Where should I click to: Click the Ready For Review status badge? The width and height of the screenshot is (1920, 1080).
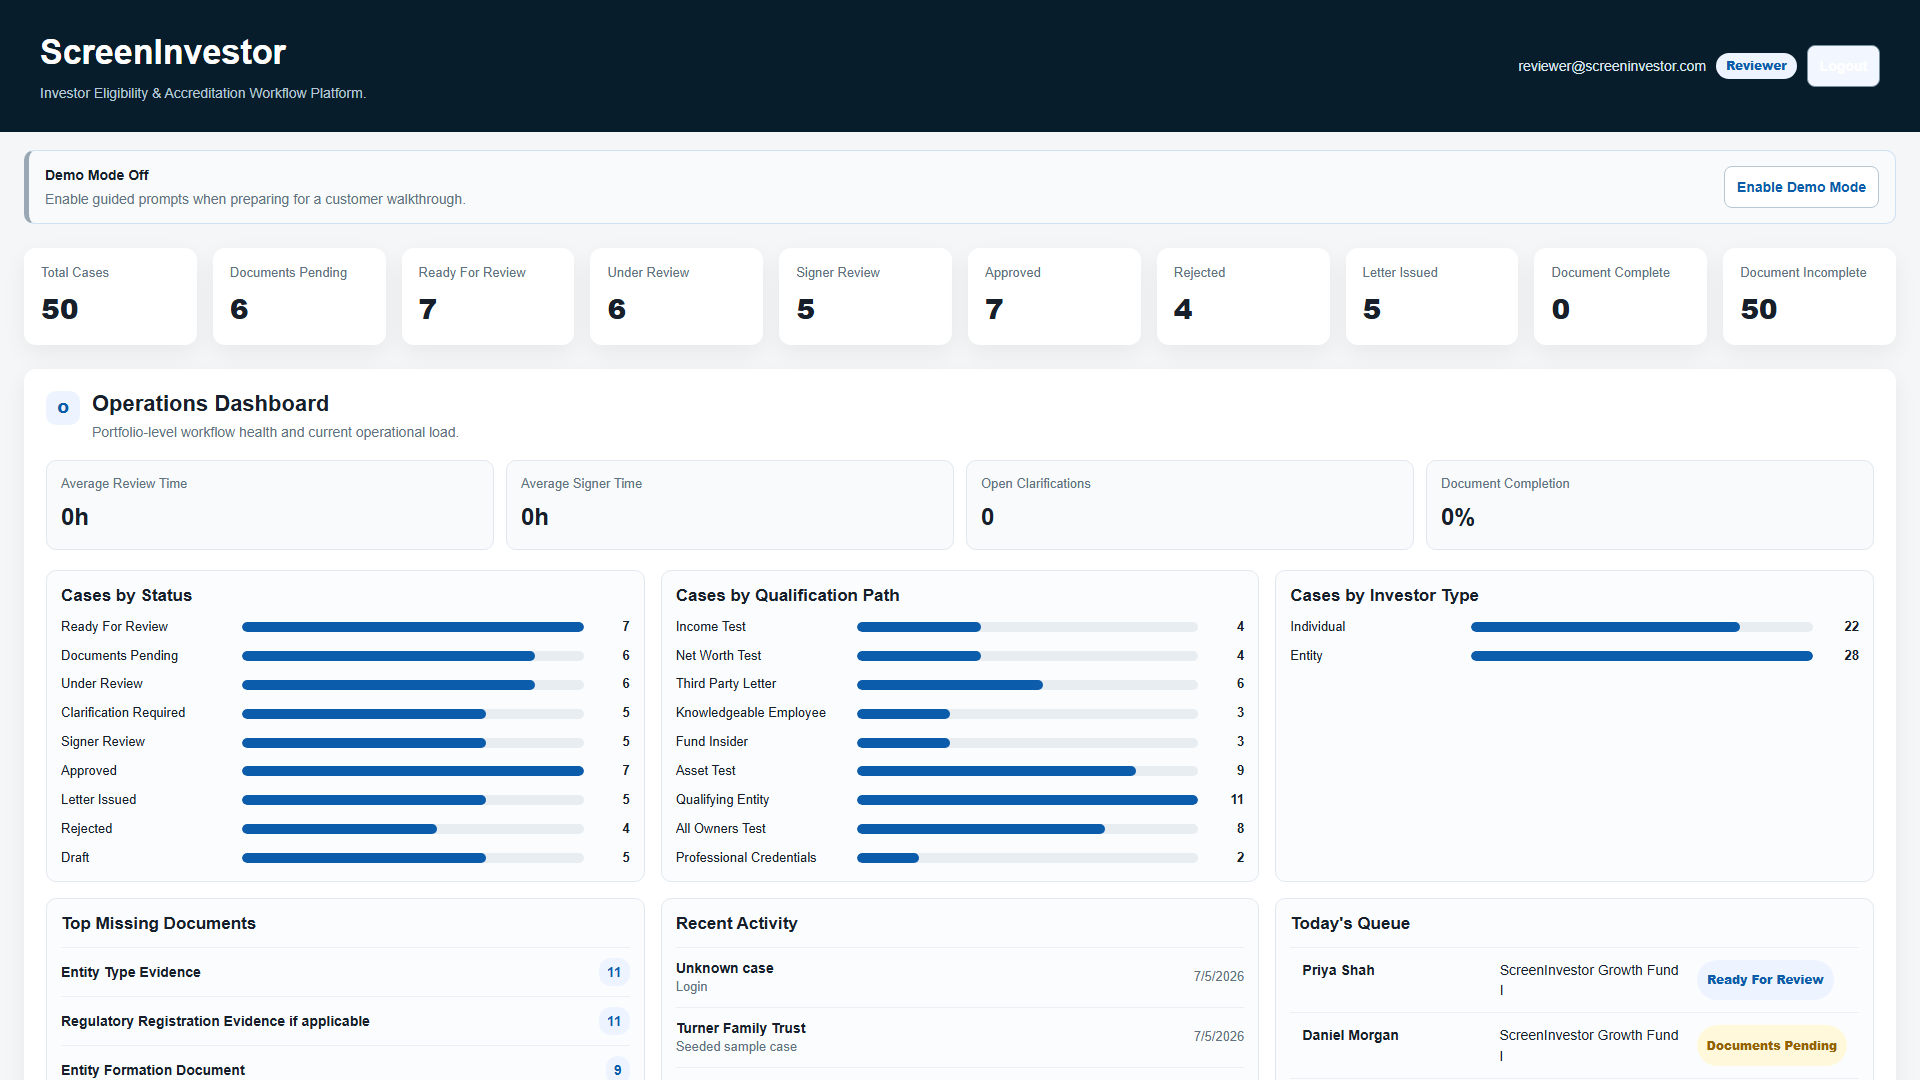click(x=1765, y=980)
